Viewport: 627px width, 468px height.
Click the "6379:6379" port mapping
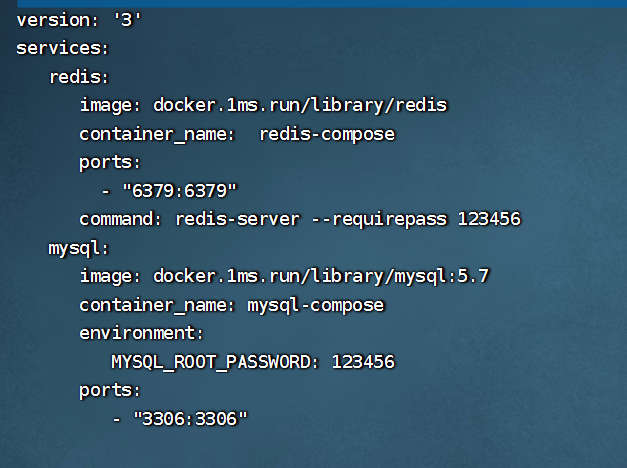[x=180, y=191]
